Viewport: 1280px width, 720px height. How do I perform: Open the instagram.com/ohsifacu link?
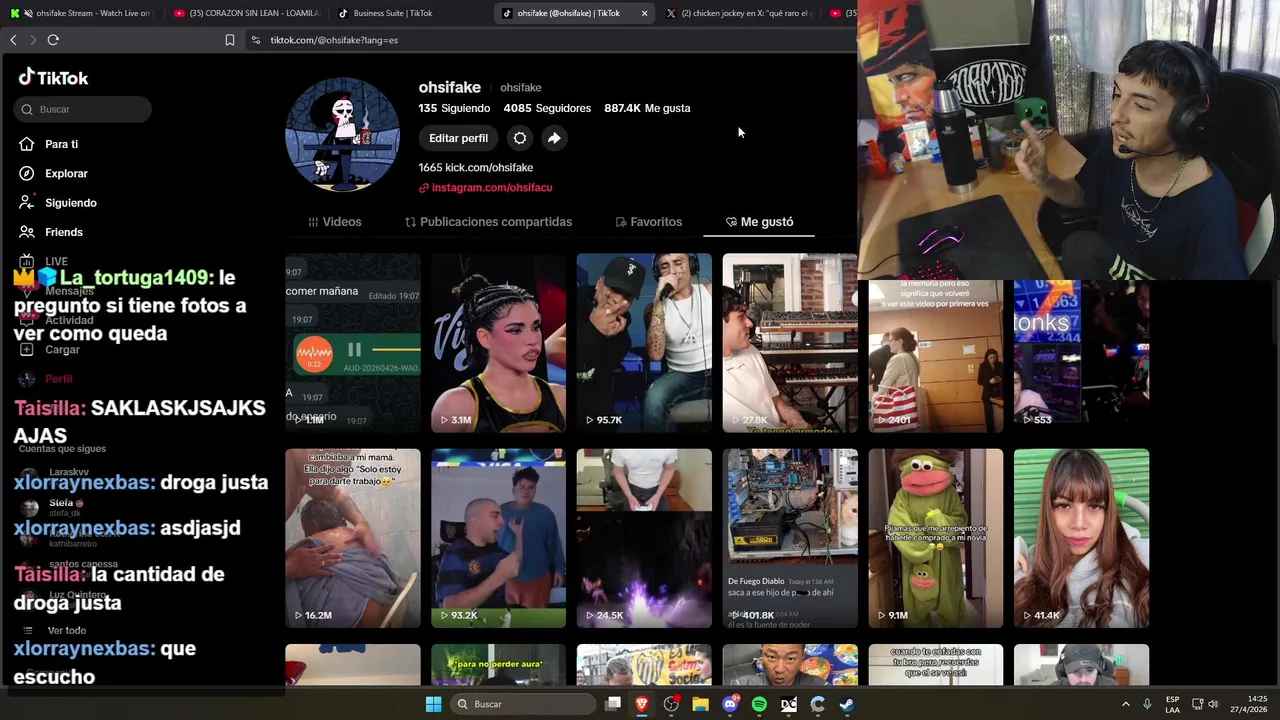coord(486,187)
